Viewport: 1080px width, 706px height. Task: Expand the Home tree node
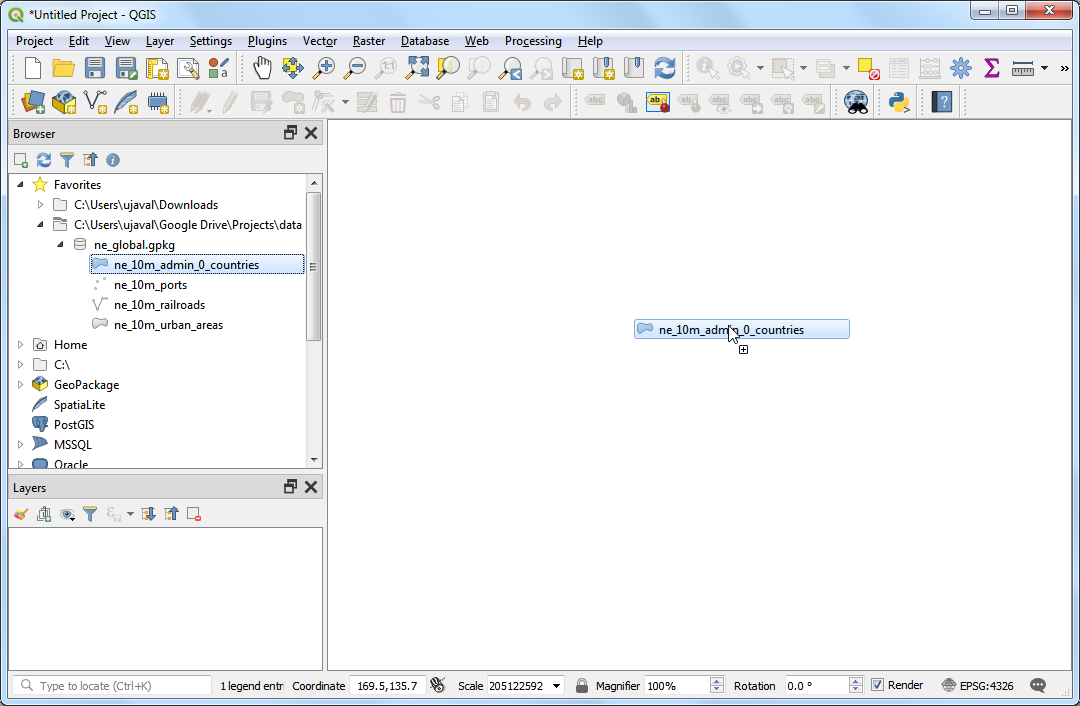pyautogui.click(x=21, y=345)
